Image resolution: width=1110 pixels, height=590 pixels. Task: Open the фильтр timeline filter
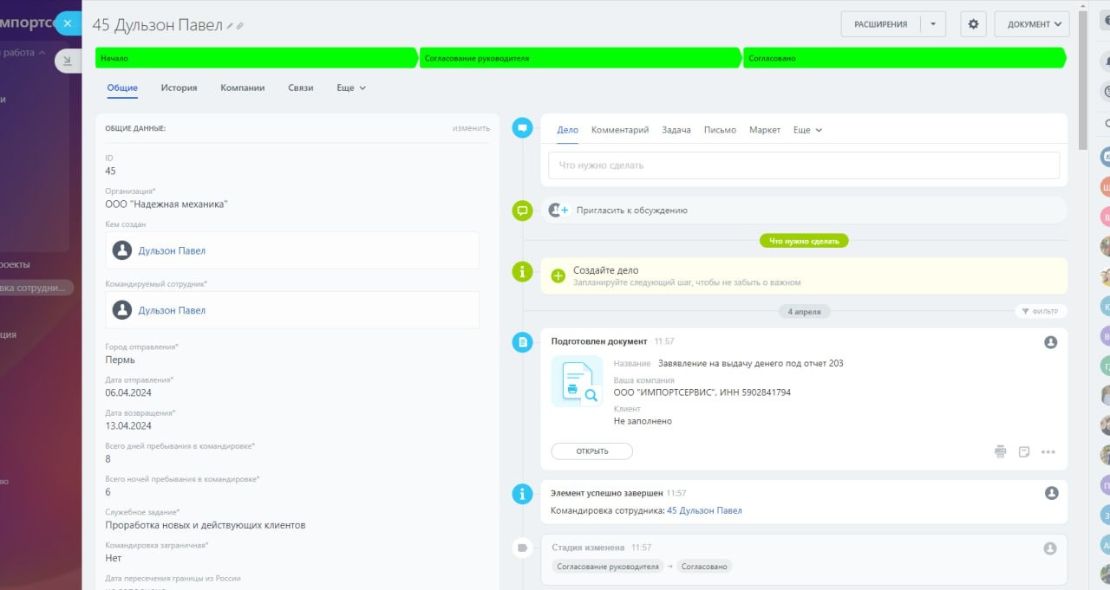click(1040, 312)
